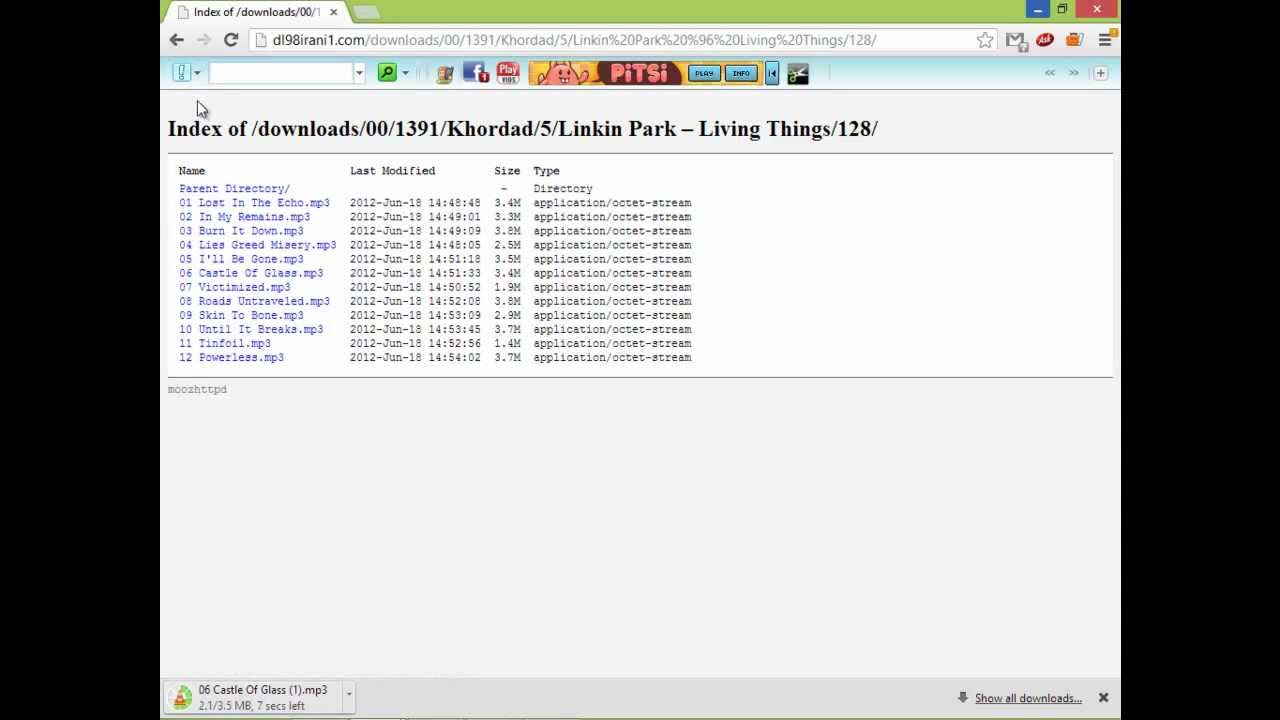Viewport: 1280px width, 720px height.
Task: Download 09 Skin To Bone.mp3
Action: [241, 315]
